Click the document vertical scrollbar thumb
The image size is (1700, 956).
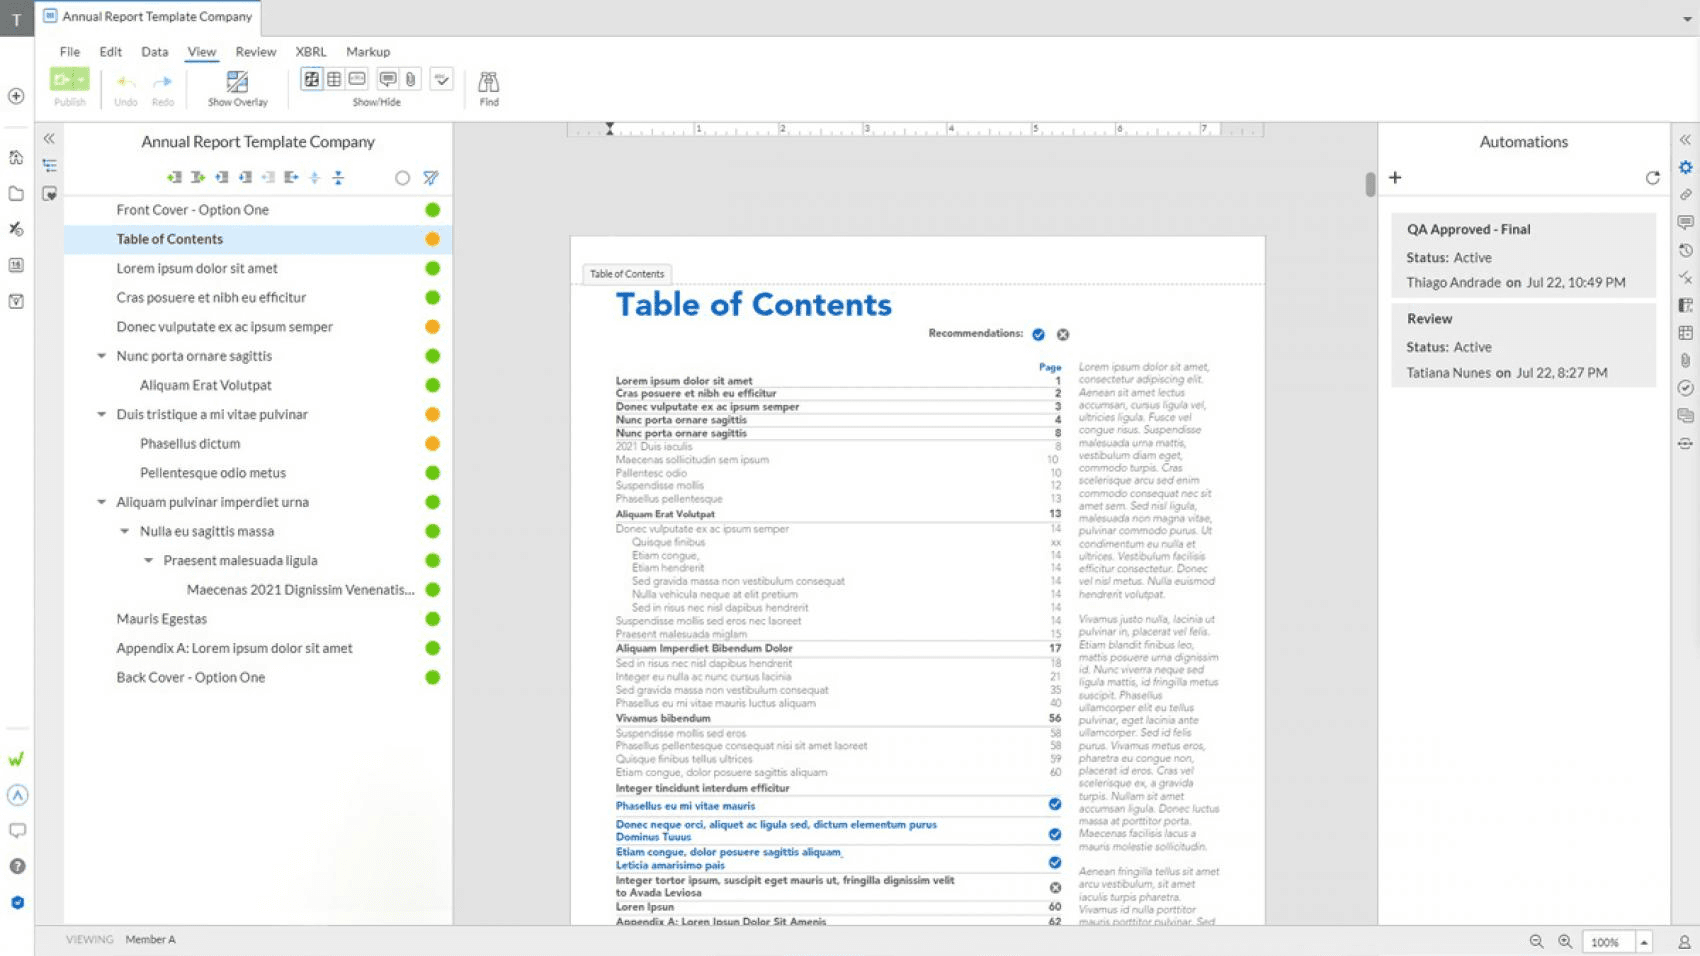pyautogui.click(x=1369, y=184)
